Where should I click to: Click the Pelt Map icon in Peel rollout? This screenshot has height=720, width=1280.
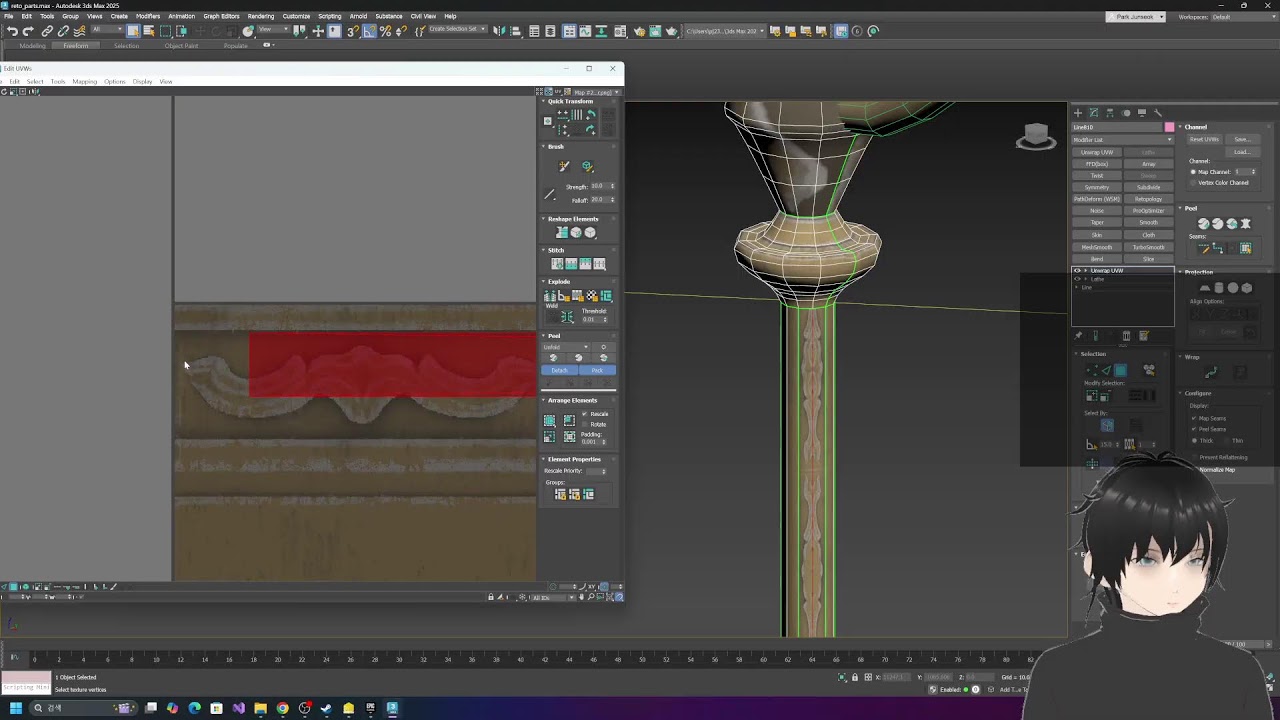click(x=1246, y=224)
